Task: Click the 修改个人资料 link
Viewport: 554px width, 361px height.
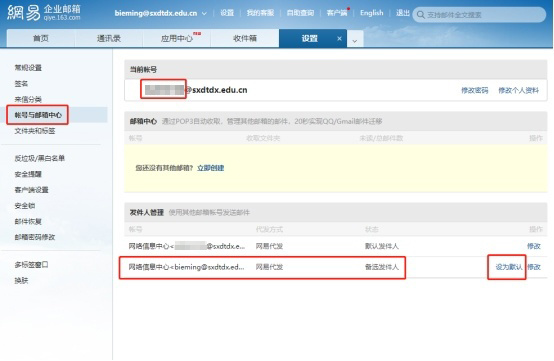Action: pos(519,90)
